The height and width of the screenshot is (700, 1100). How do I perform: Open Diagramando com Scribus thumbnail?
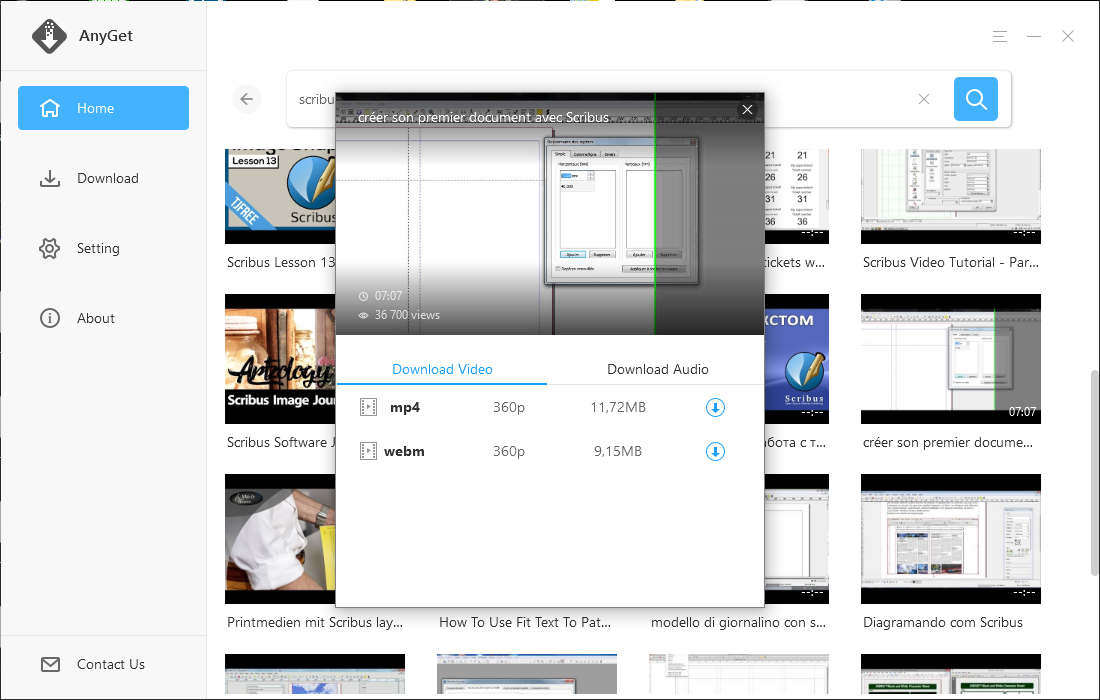pos(951,539)
